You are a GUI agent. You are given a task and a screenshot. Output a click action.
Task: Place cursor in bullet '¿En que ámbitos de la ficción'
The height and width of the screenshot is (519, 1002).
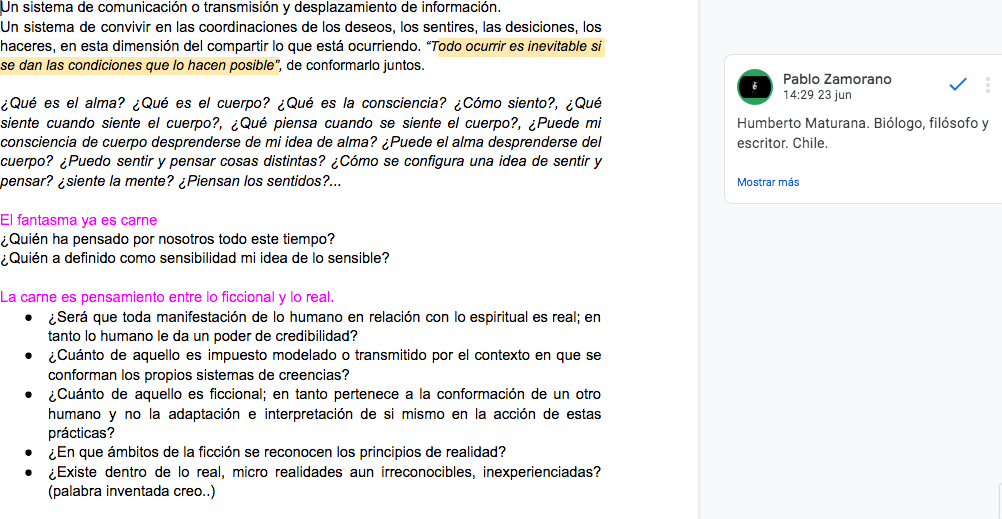point(277,451)
